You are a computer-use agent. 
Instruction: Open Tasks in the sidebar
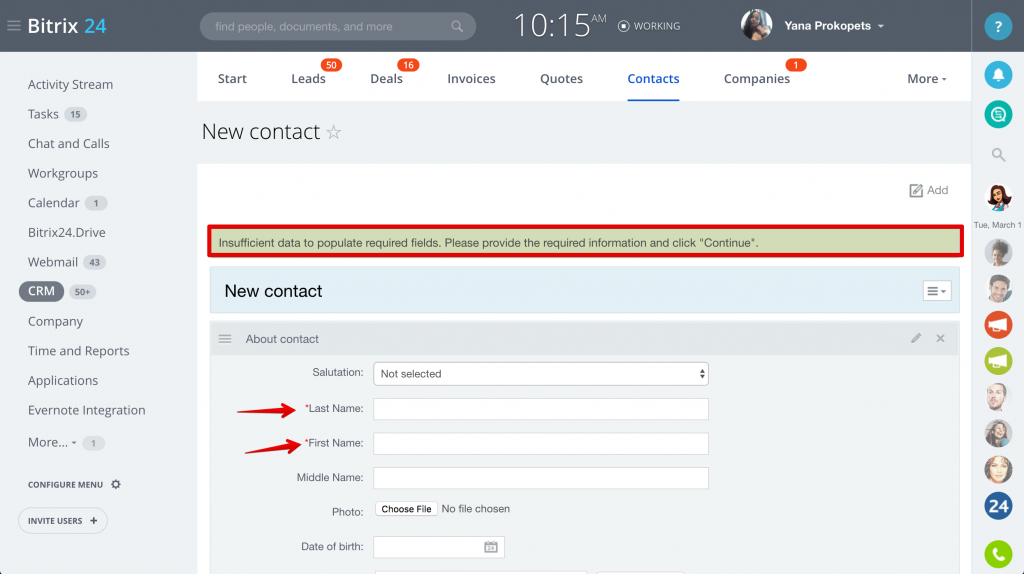pyautogui.click(x=43, y=114)
